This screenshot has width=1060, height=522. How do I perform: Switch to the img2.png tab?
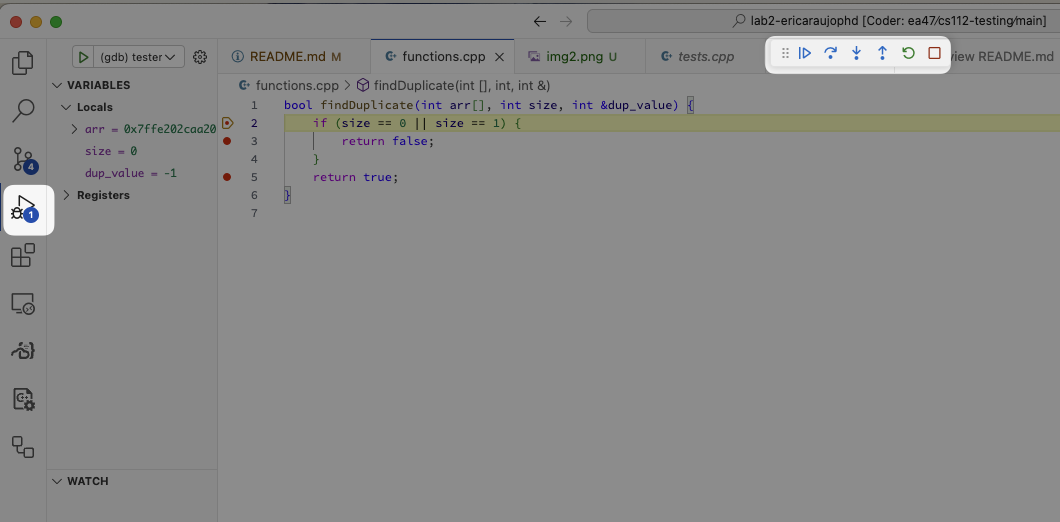click(574, 57)
